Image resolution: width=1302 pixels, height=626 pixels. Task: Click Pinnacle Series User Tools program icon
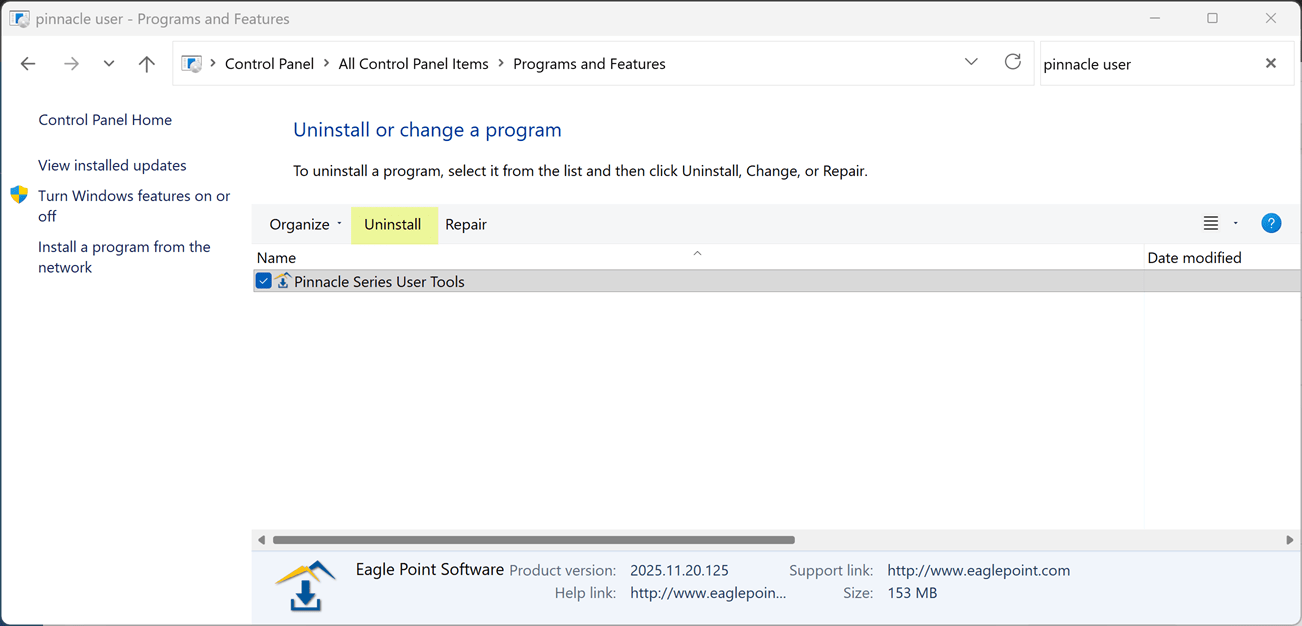[x=283, y=281]
